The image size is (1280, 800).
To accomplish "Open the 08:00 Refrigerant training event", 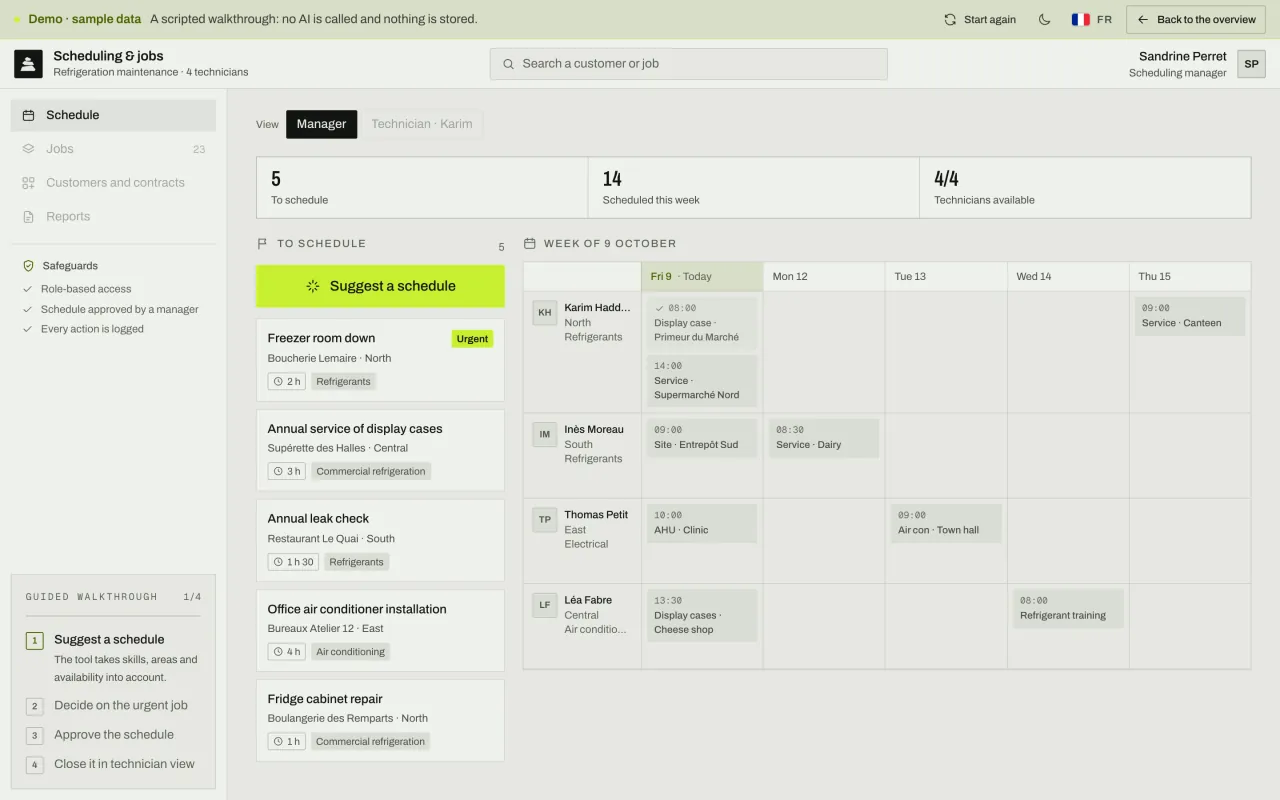I will pyautogui.click(x=1068, y=609).
